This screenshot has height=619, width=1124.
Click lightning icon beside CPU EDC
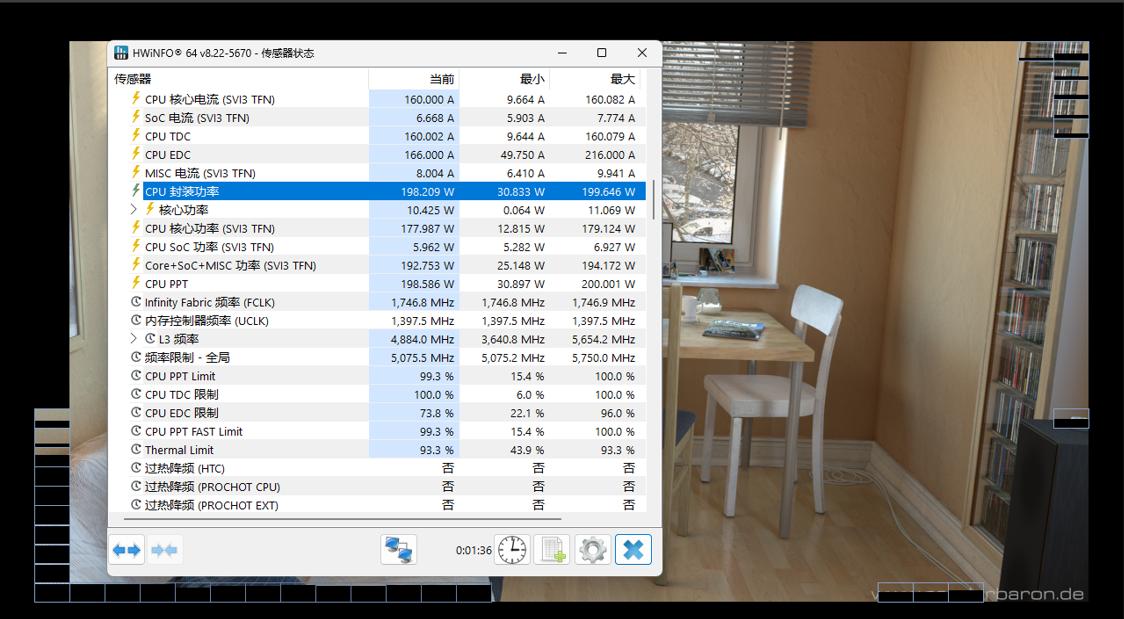coord(135,154)
